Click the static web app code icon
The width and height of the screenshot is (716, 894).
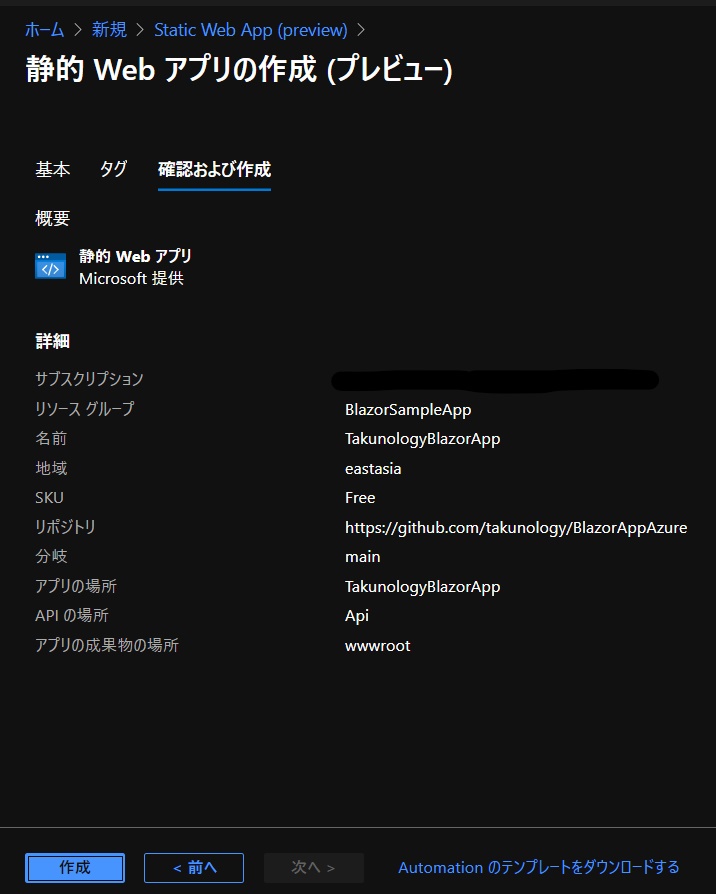point(51,266)
